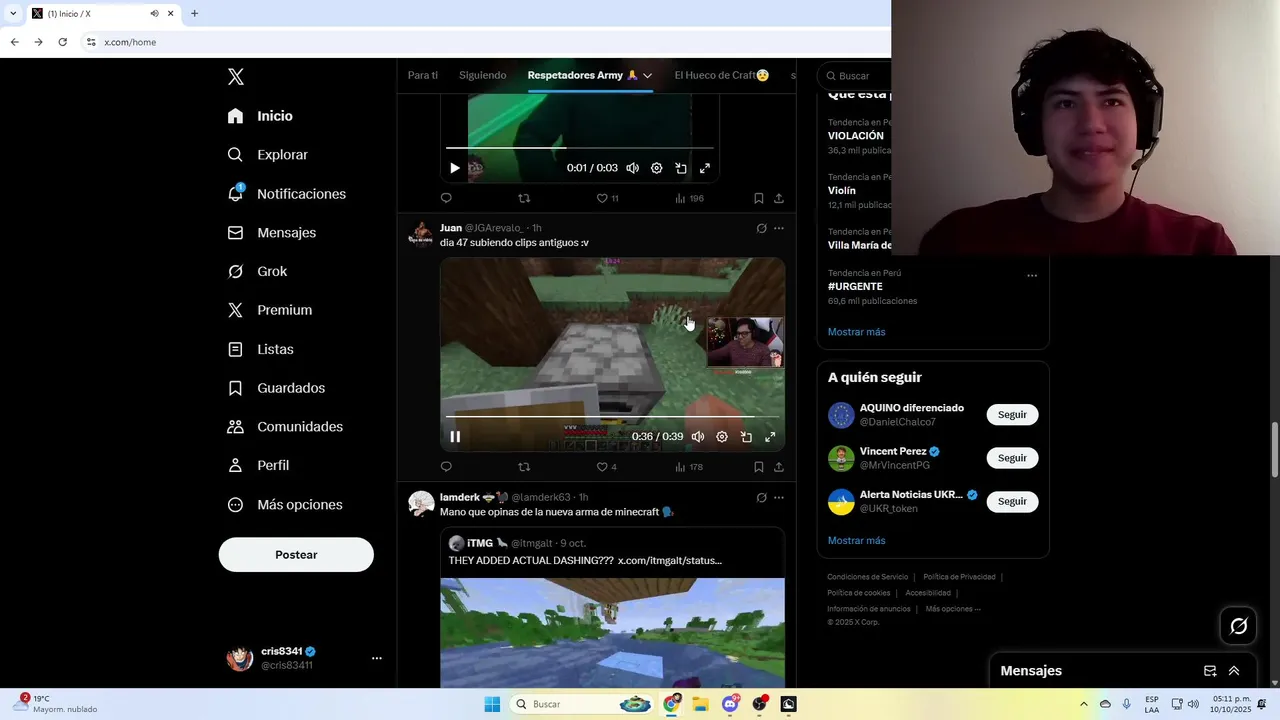The image size is (1280, 720).
Task: Fullscreen Juan's video
Action: 770,437
